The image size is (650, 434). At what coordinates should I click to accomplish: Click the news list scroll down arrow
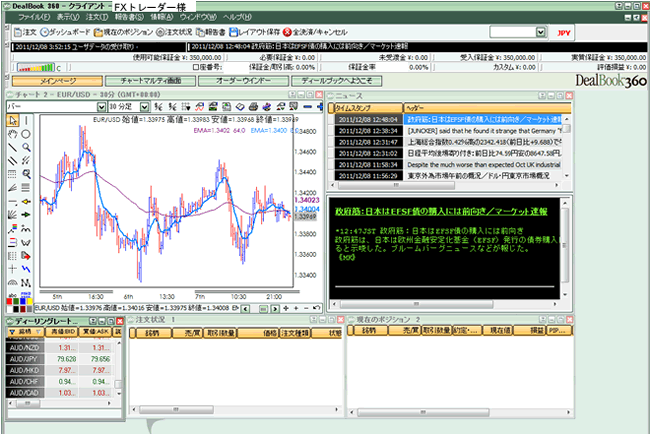[566, 176]
